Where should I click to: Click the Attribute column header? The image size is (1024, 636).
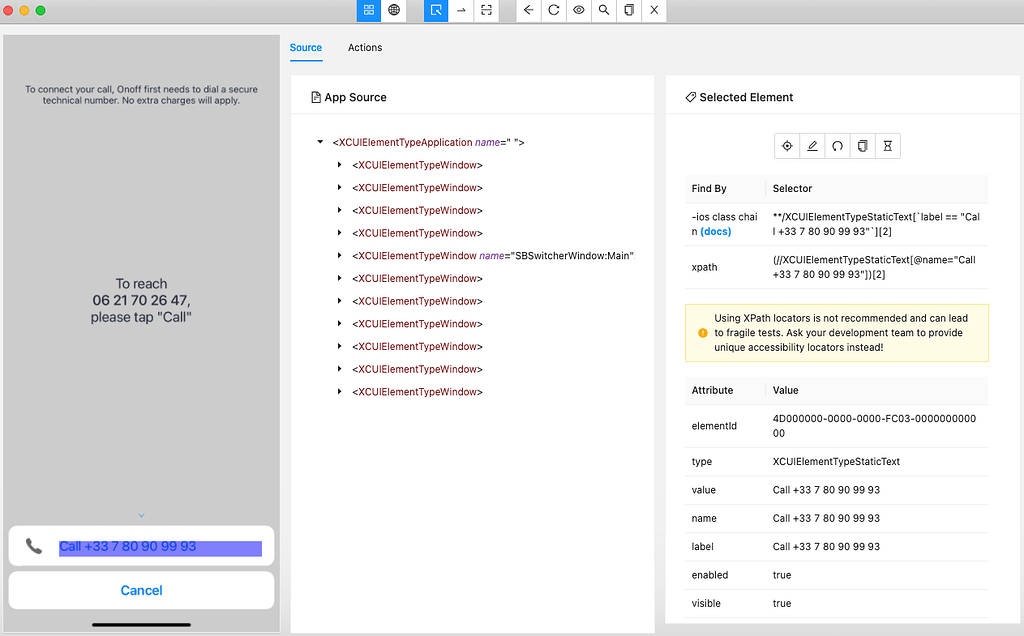coord(712,390)
